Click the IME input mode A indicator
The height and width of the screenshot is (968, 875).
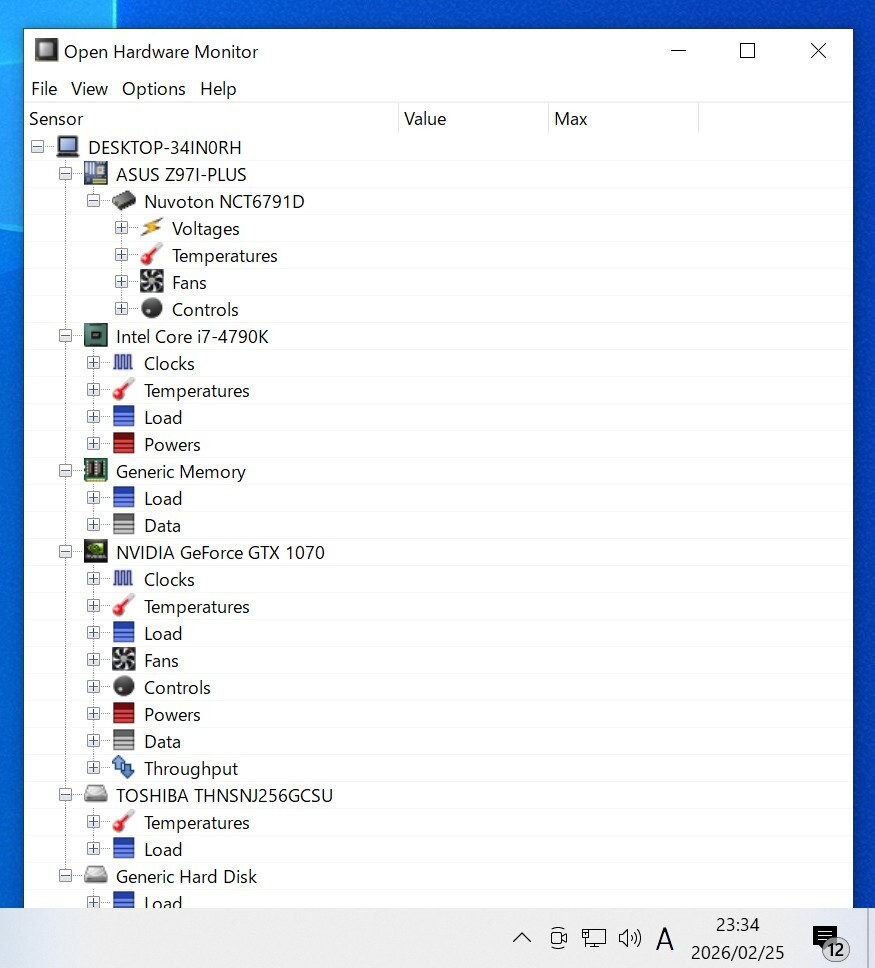point(664,938)
